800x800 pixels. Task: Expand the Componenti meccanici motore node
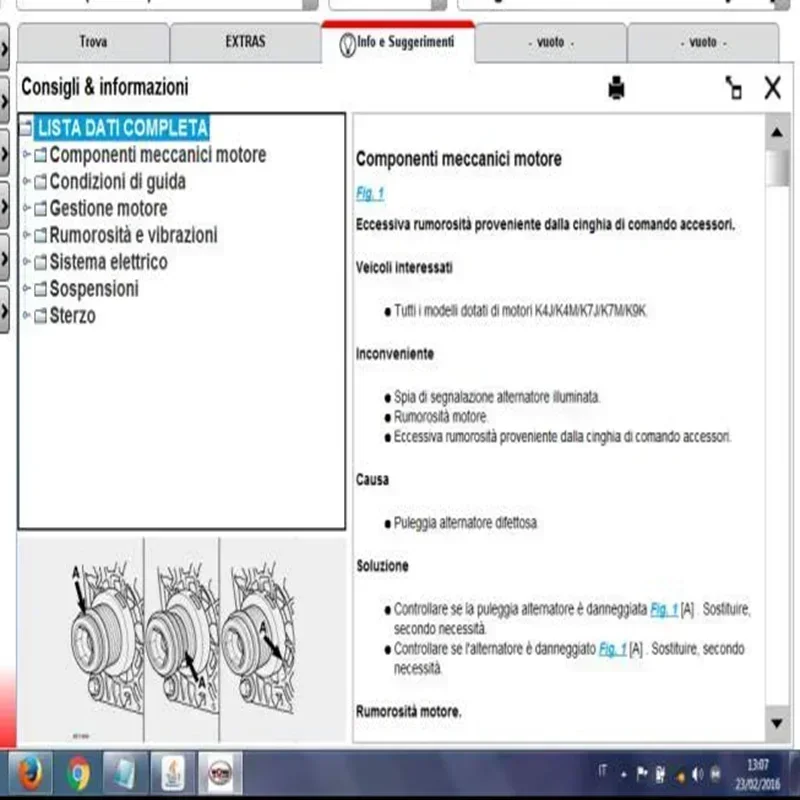(x=26, y=155)
